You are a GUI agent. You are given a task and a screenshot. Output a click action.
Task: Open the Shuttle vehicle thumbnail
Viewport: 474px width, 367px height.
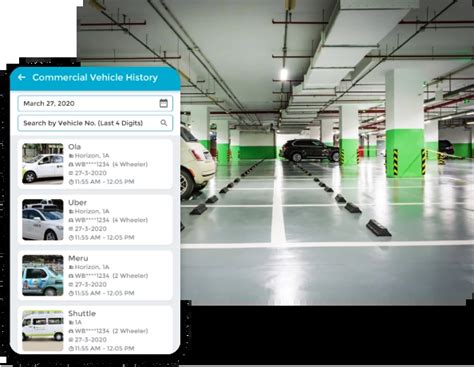click(x=43, y=331)
